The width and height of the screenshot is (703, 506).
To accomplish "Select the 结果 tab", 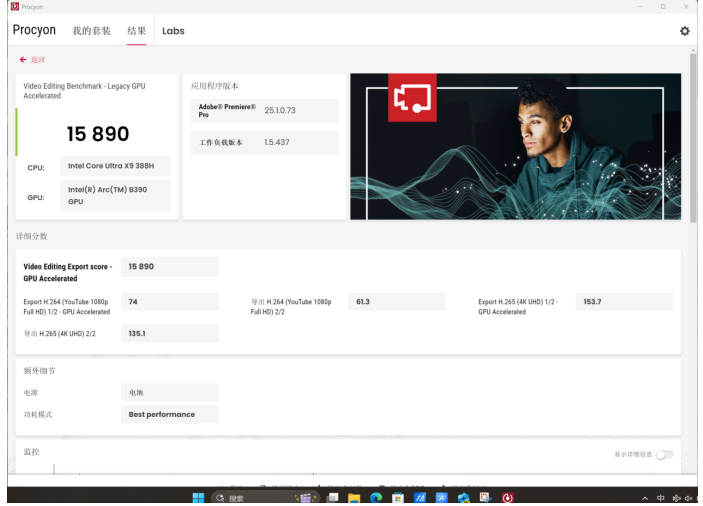I will 136,31.
